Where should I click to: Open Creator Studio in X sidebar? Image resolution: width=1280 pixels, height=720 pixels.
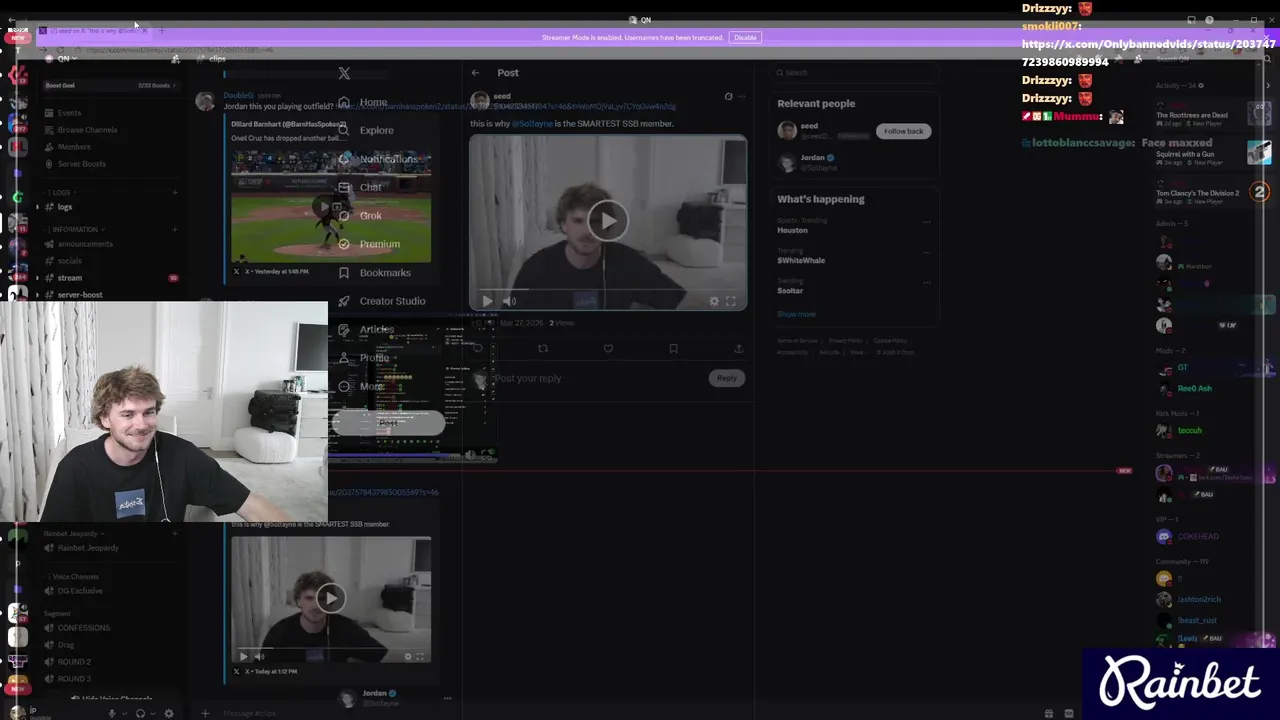381,301
